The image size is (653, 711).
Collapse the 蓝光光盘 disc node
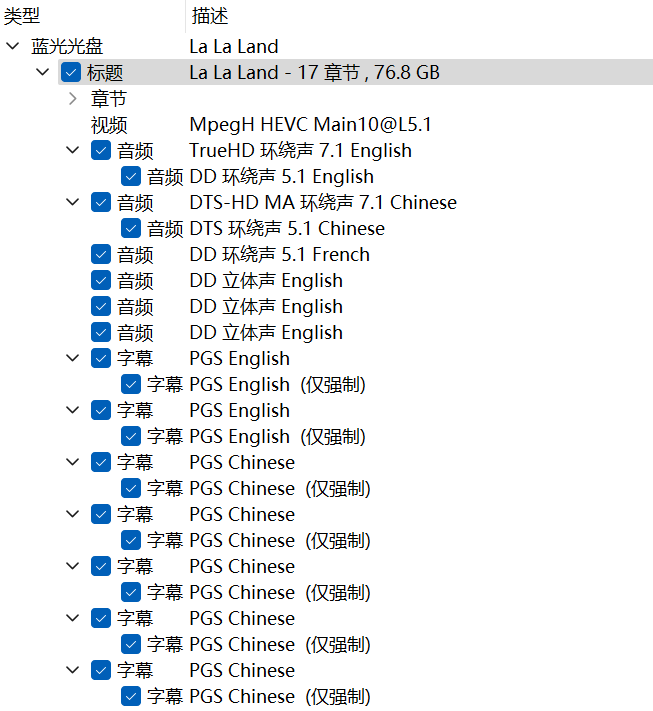pos(13,46)
